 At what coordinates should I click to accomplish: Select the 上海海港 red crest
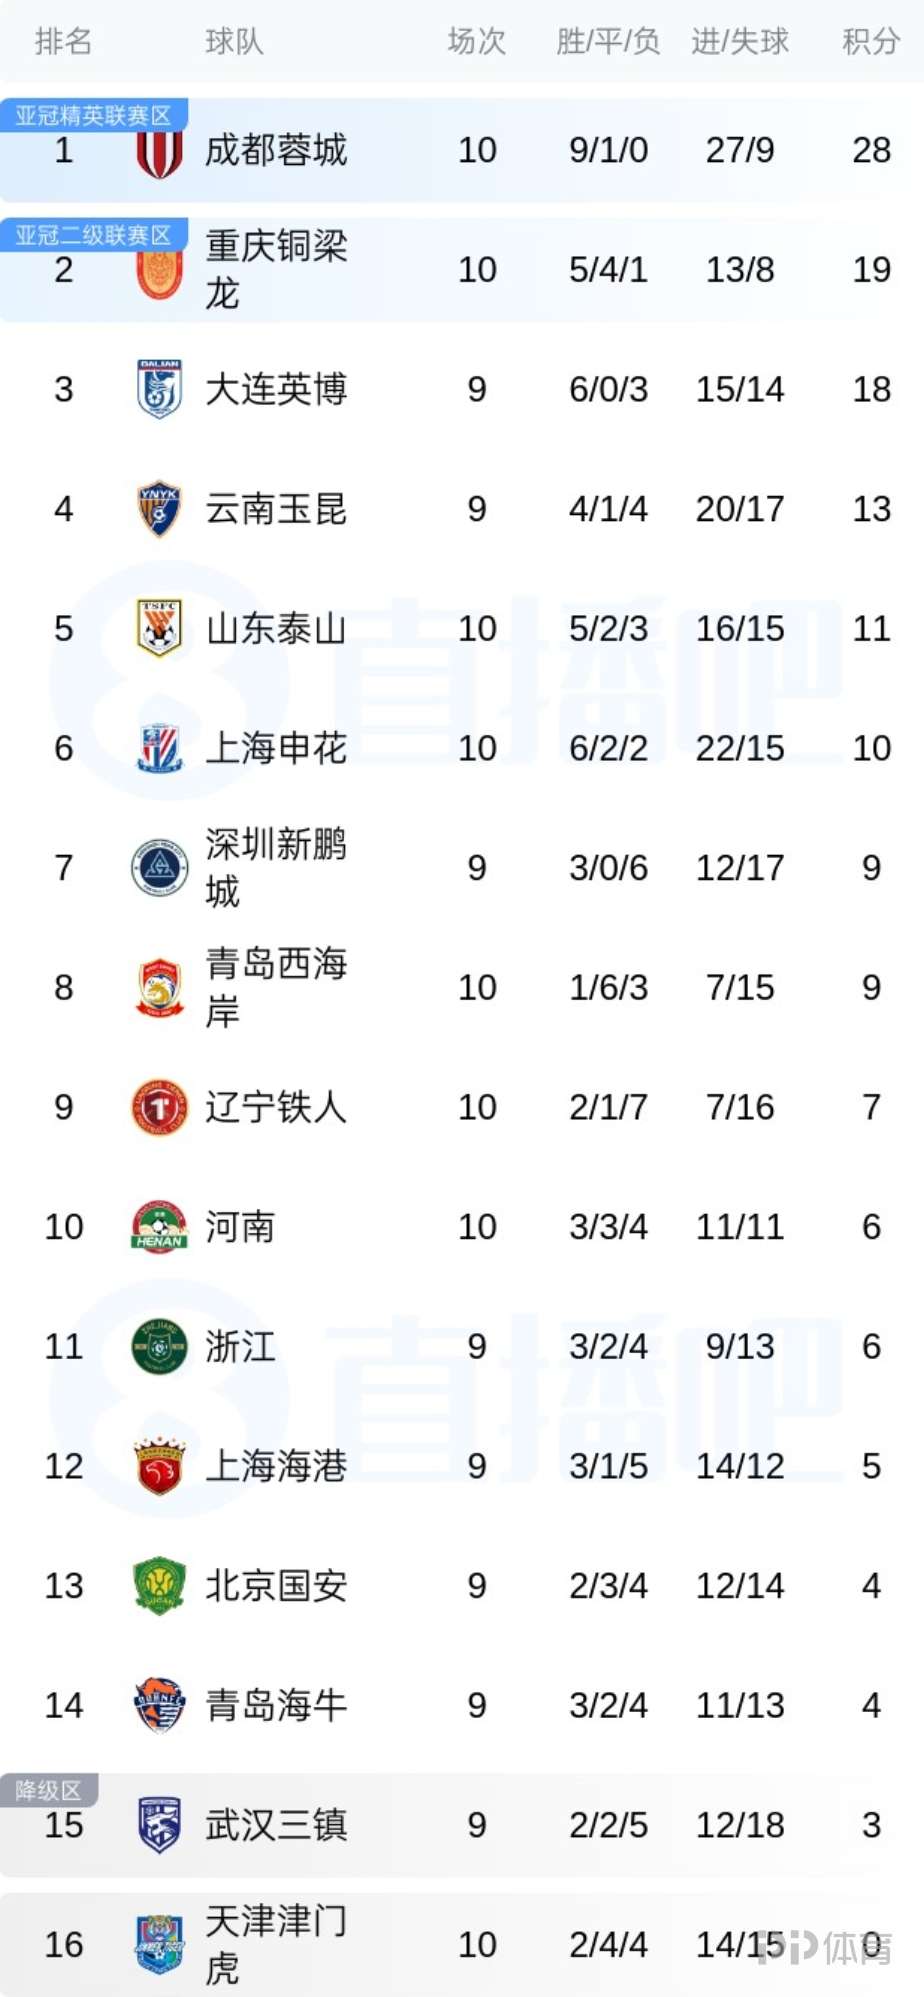click(159, 1466)
